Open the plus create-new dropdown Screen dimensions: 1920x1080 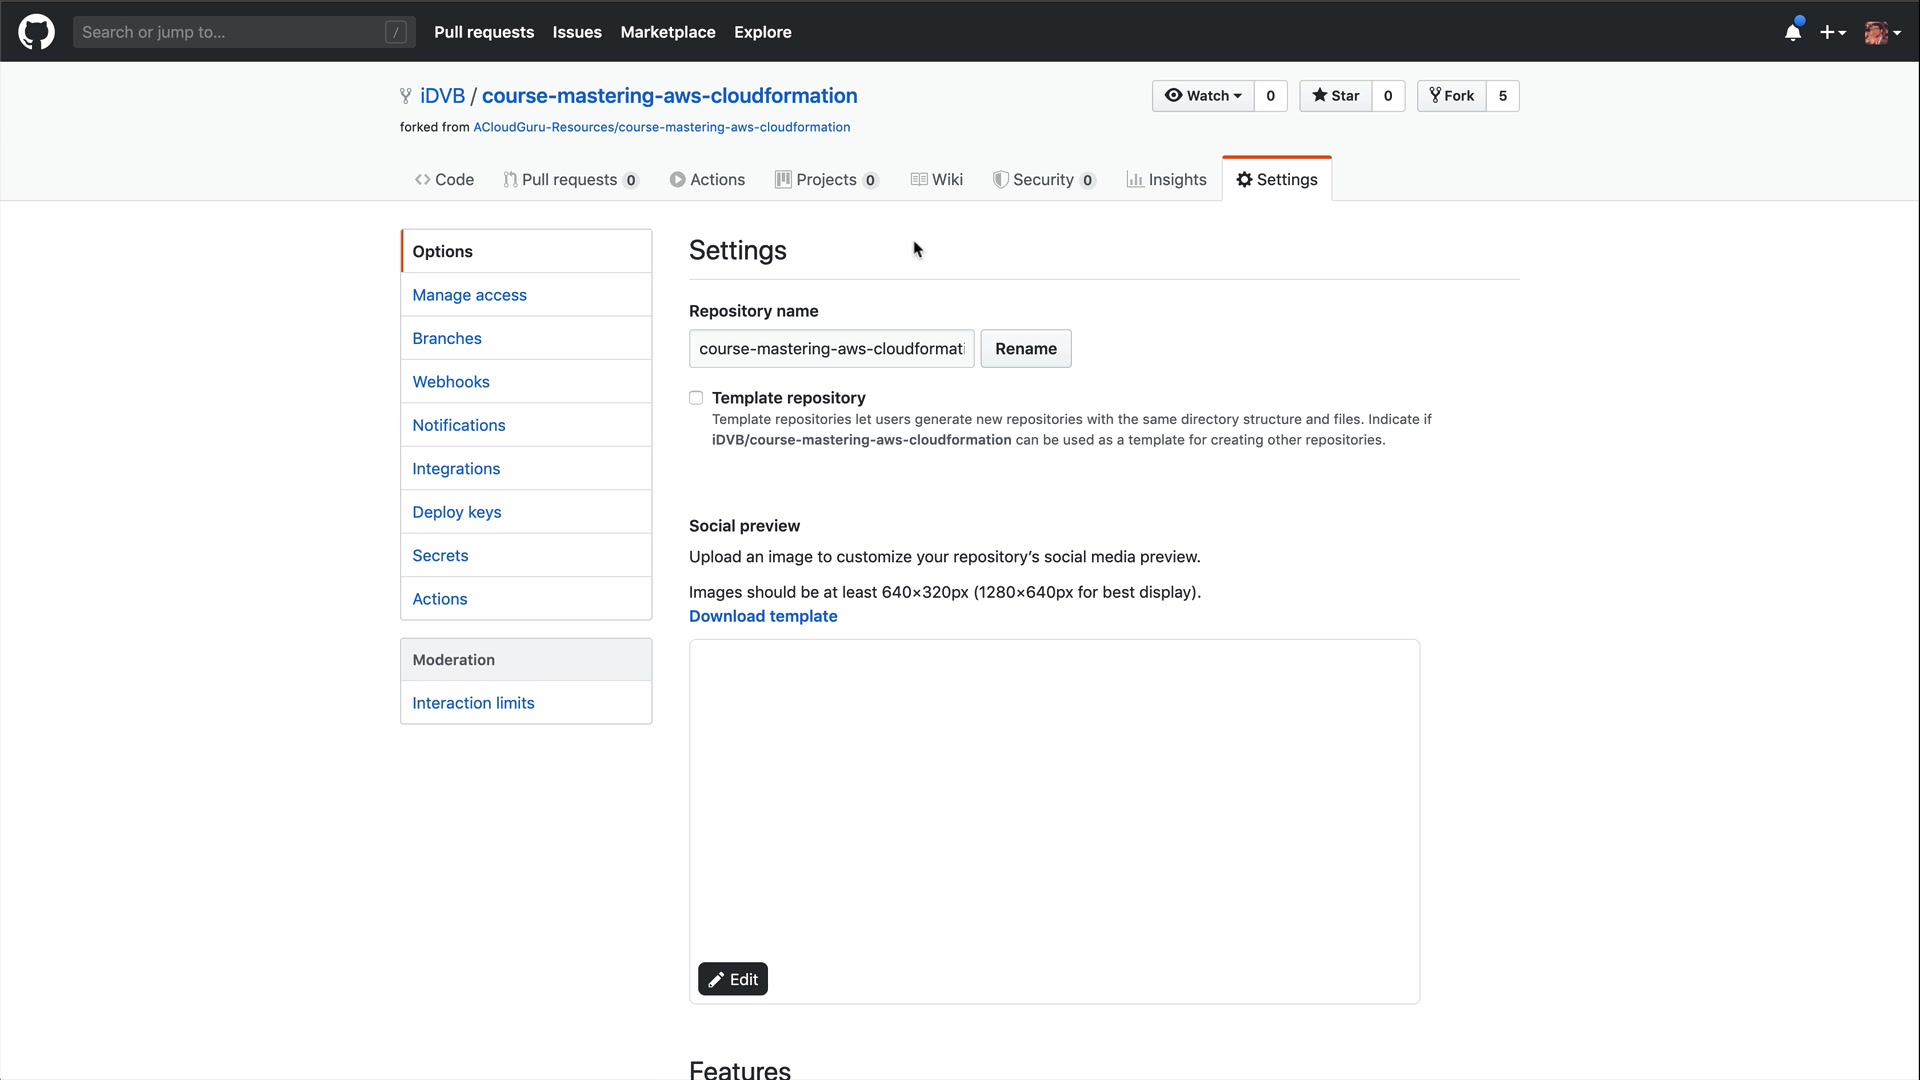[x=1832, y=32]
